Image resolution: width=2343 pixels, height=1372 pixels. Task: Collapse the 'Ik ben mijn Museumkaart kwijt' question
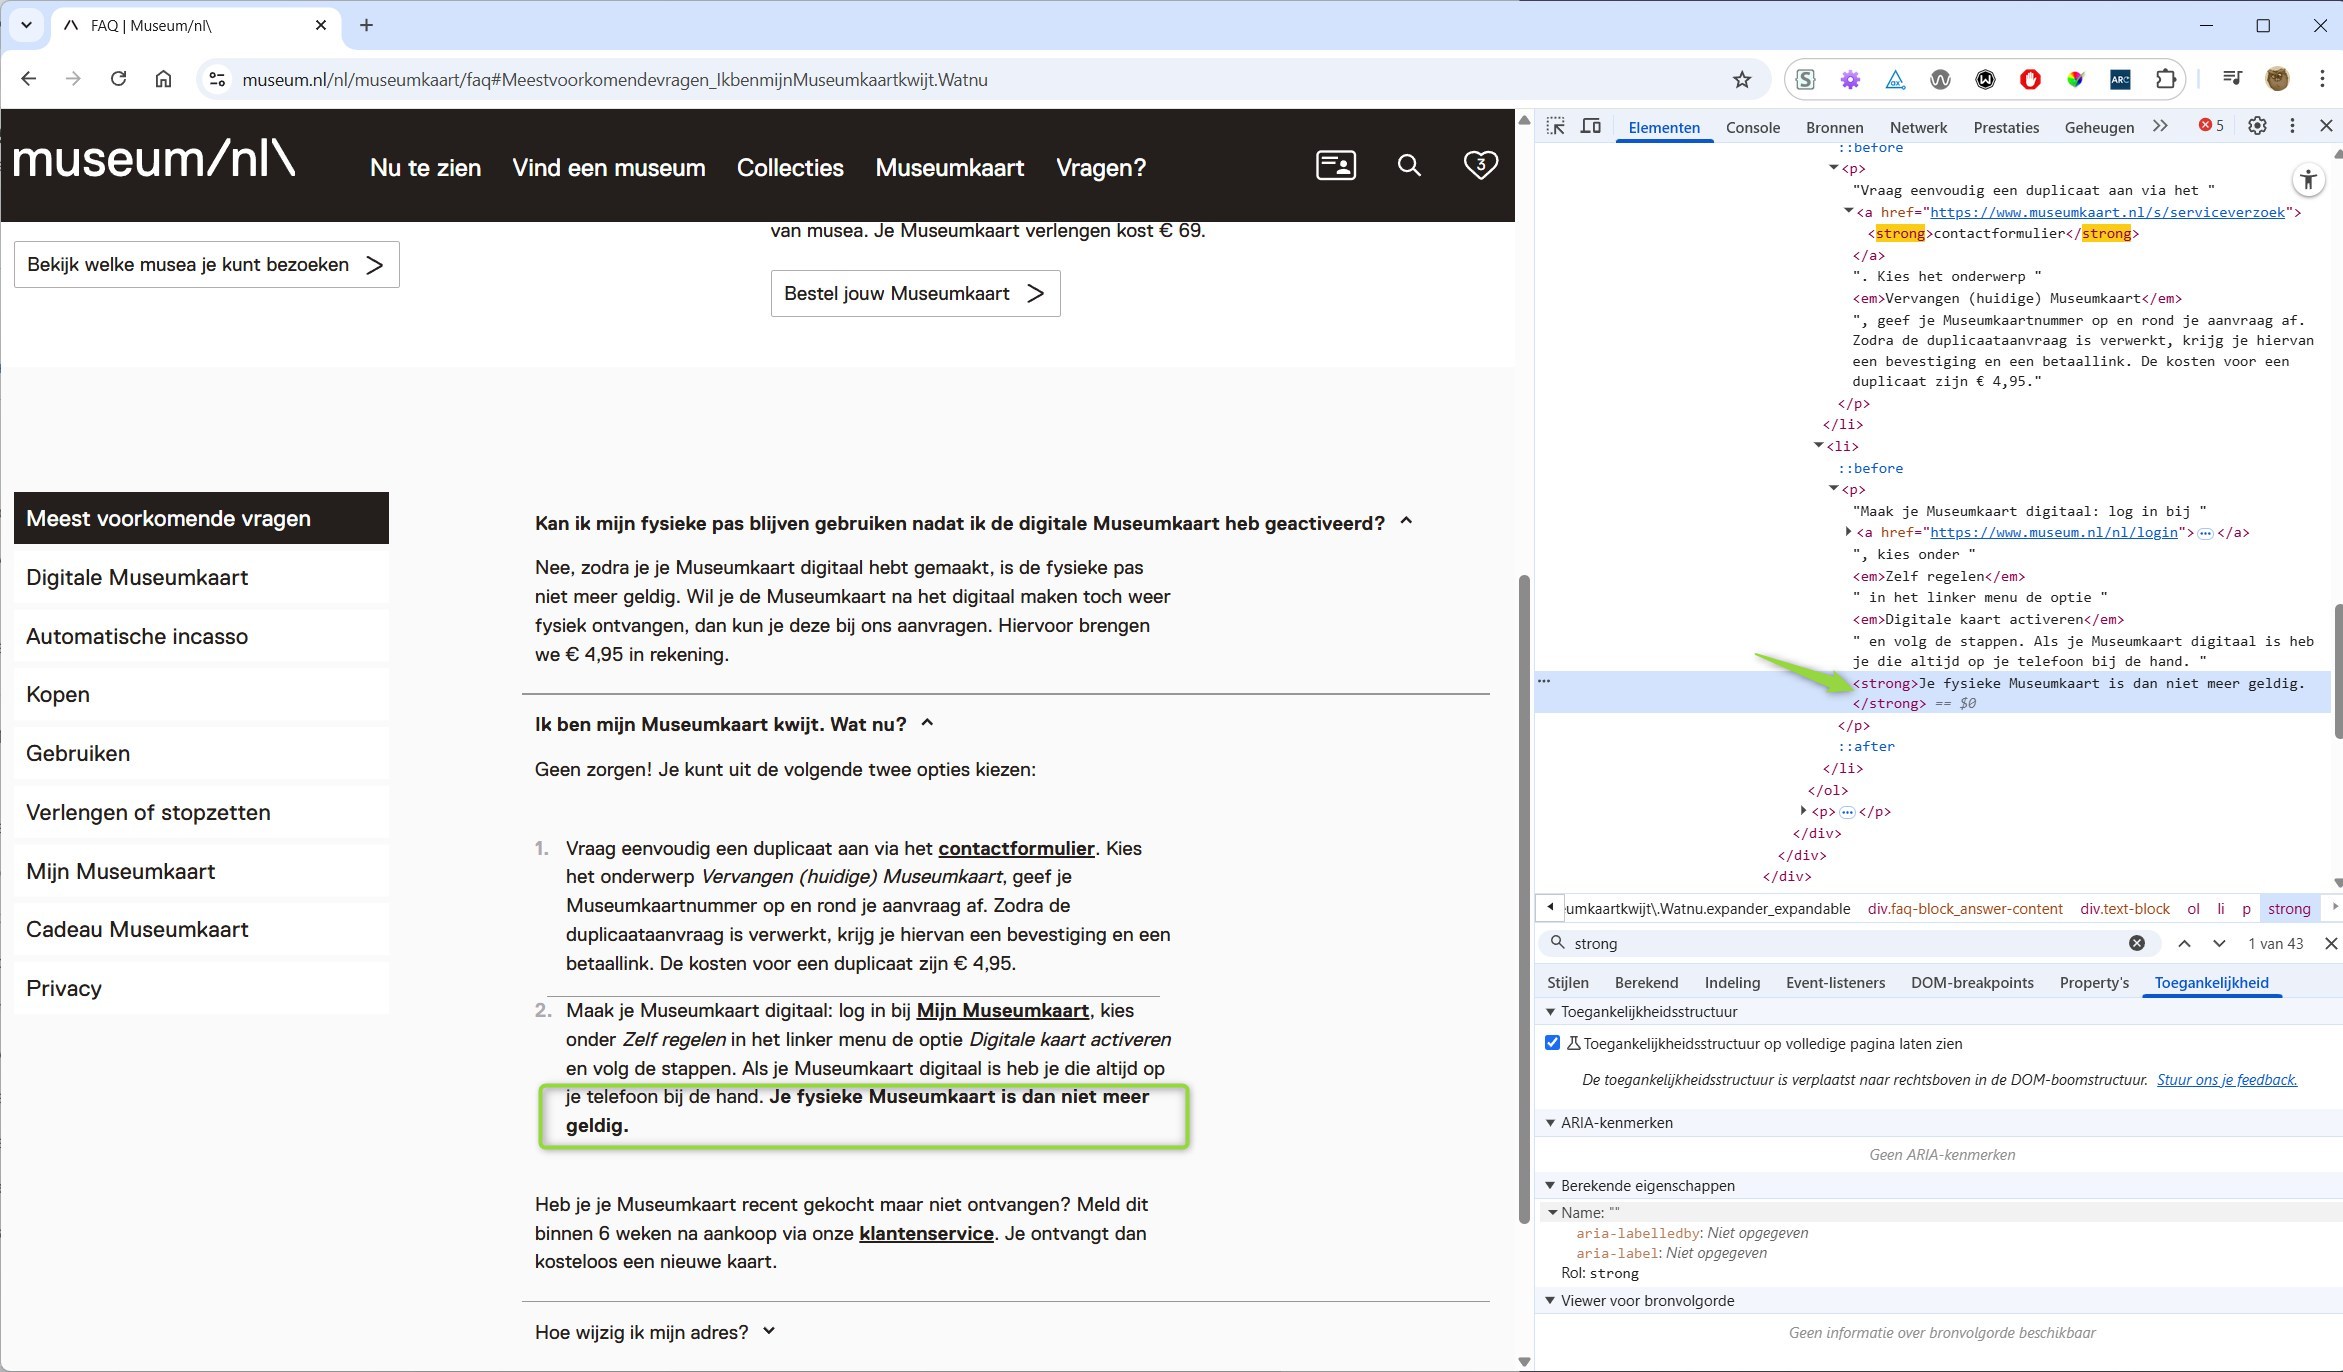coord(733,724)
